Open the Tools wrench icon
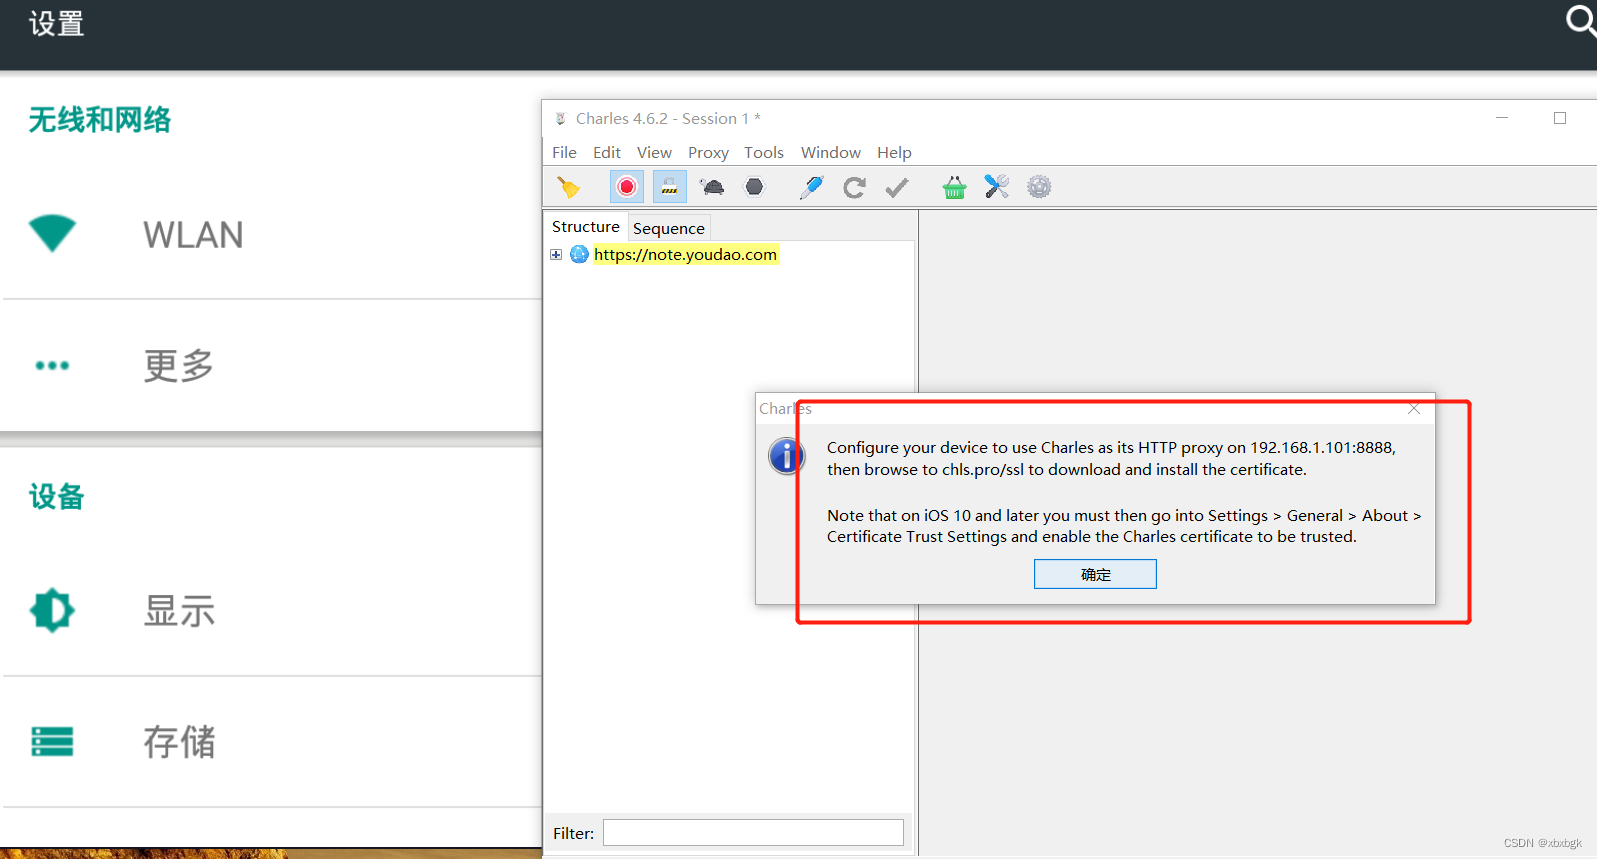The width and height of the screenshot is (1597, 859). click(997, 187)
